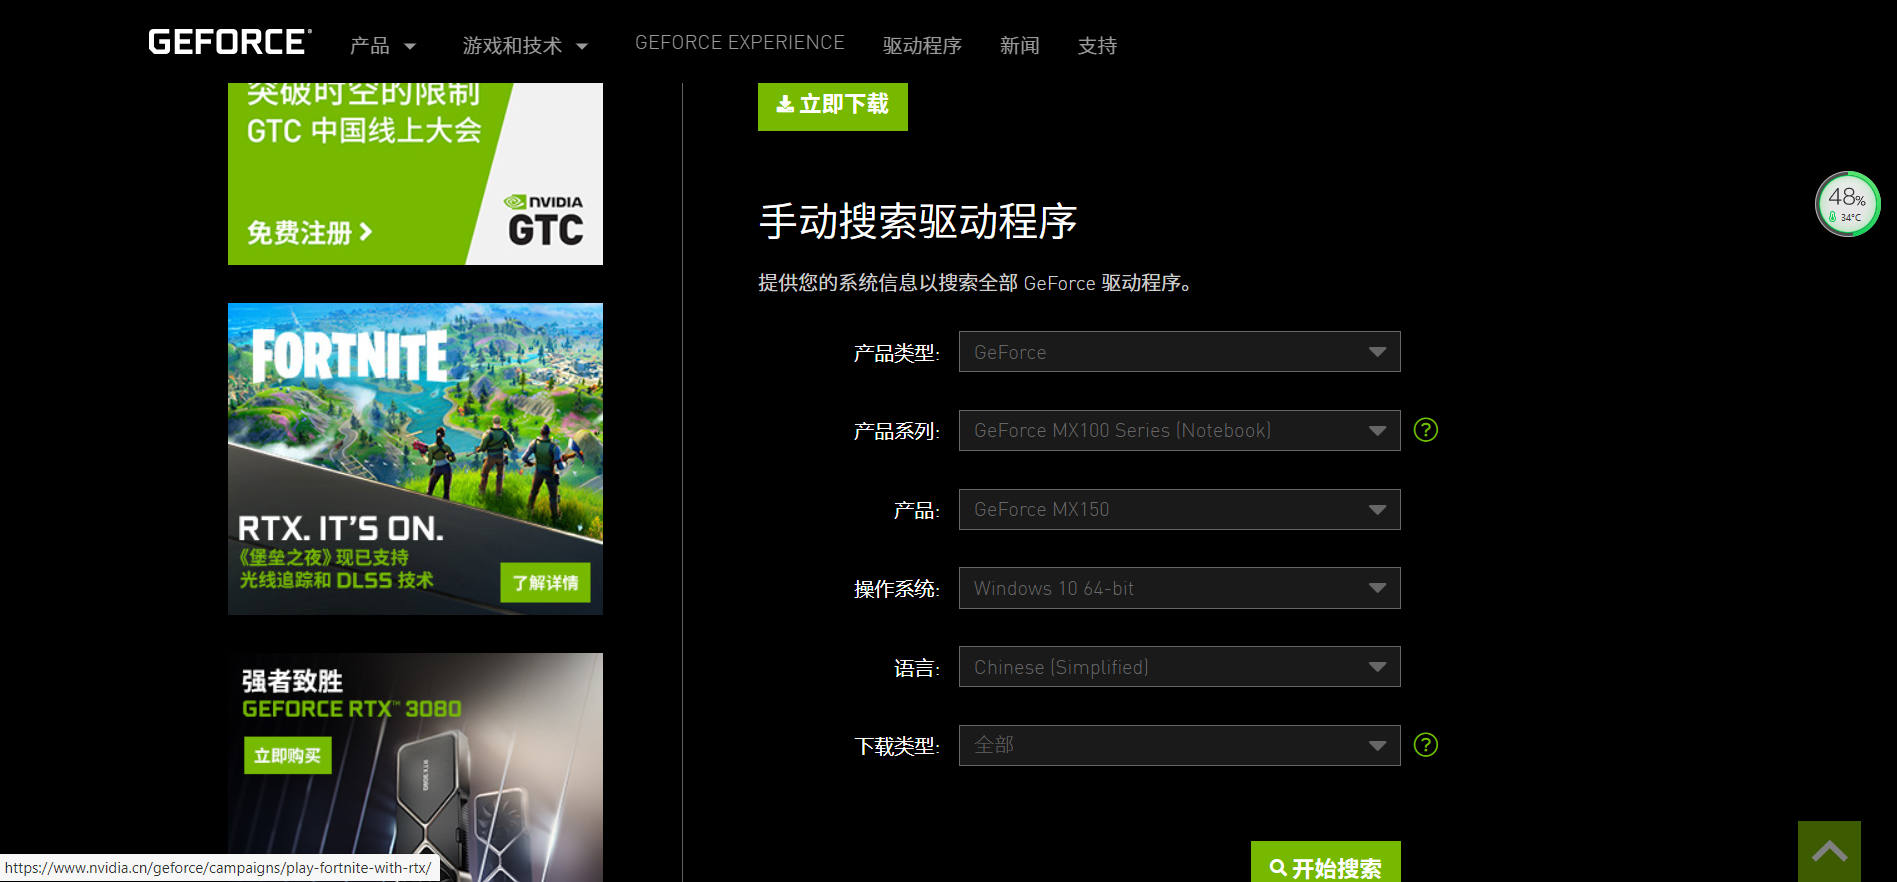
Task: Open the 操作系统 dropdown Windows 10 64-bit
Action: (x=1179, y=588)
